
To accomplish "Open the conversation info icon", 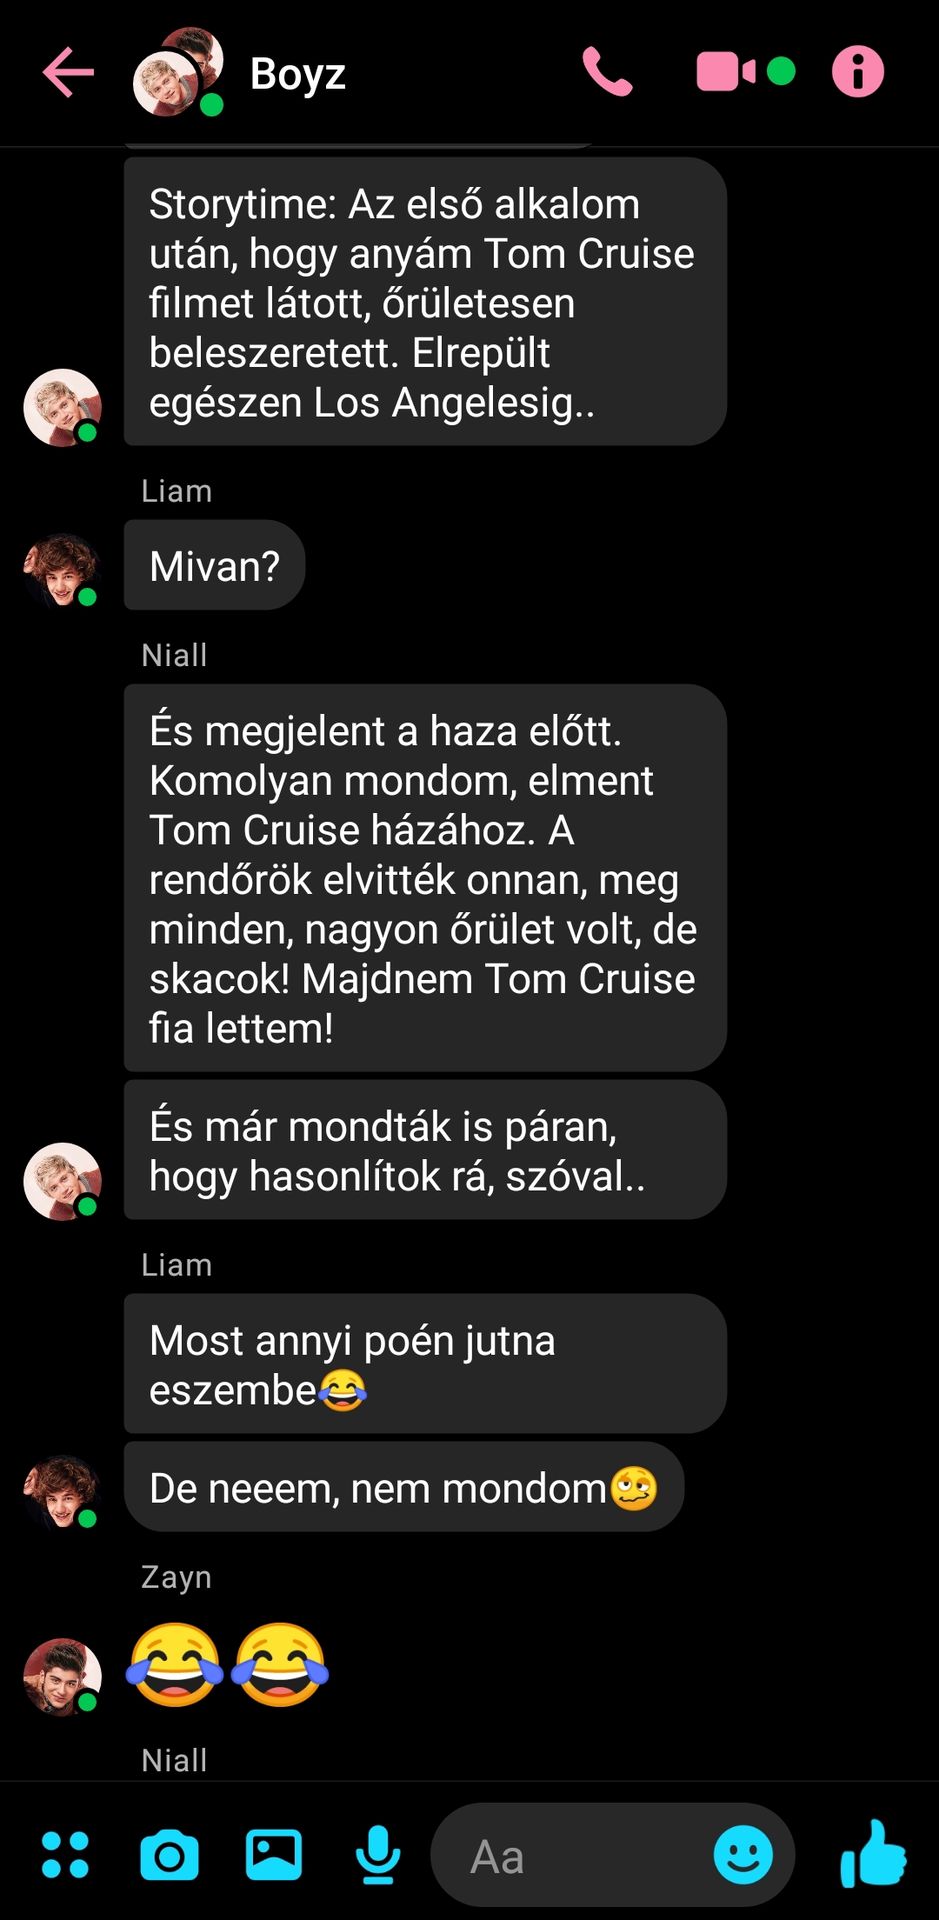I will [x=858, y=72].
